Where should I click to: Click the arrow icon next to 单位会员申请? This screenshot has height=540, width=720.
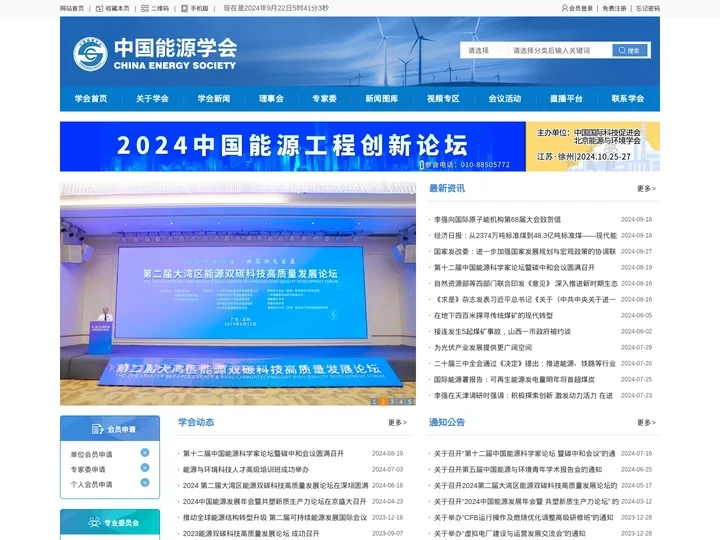pos(145,453)
